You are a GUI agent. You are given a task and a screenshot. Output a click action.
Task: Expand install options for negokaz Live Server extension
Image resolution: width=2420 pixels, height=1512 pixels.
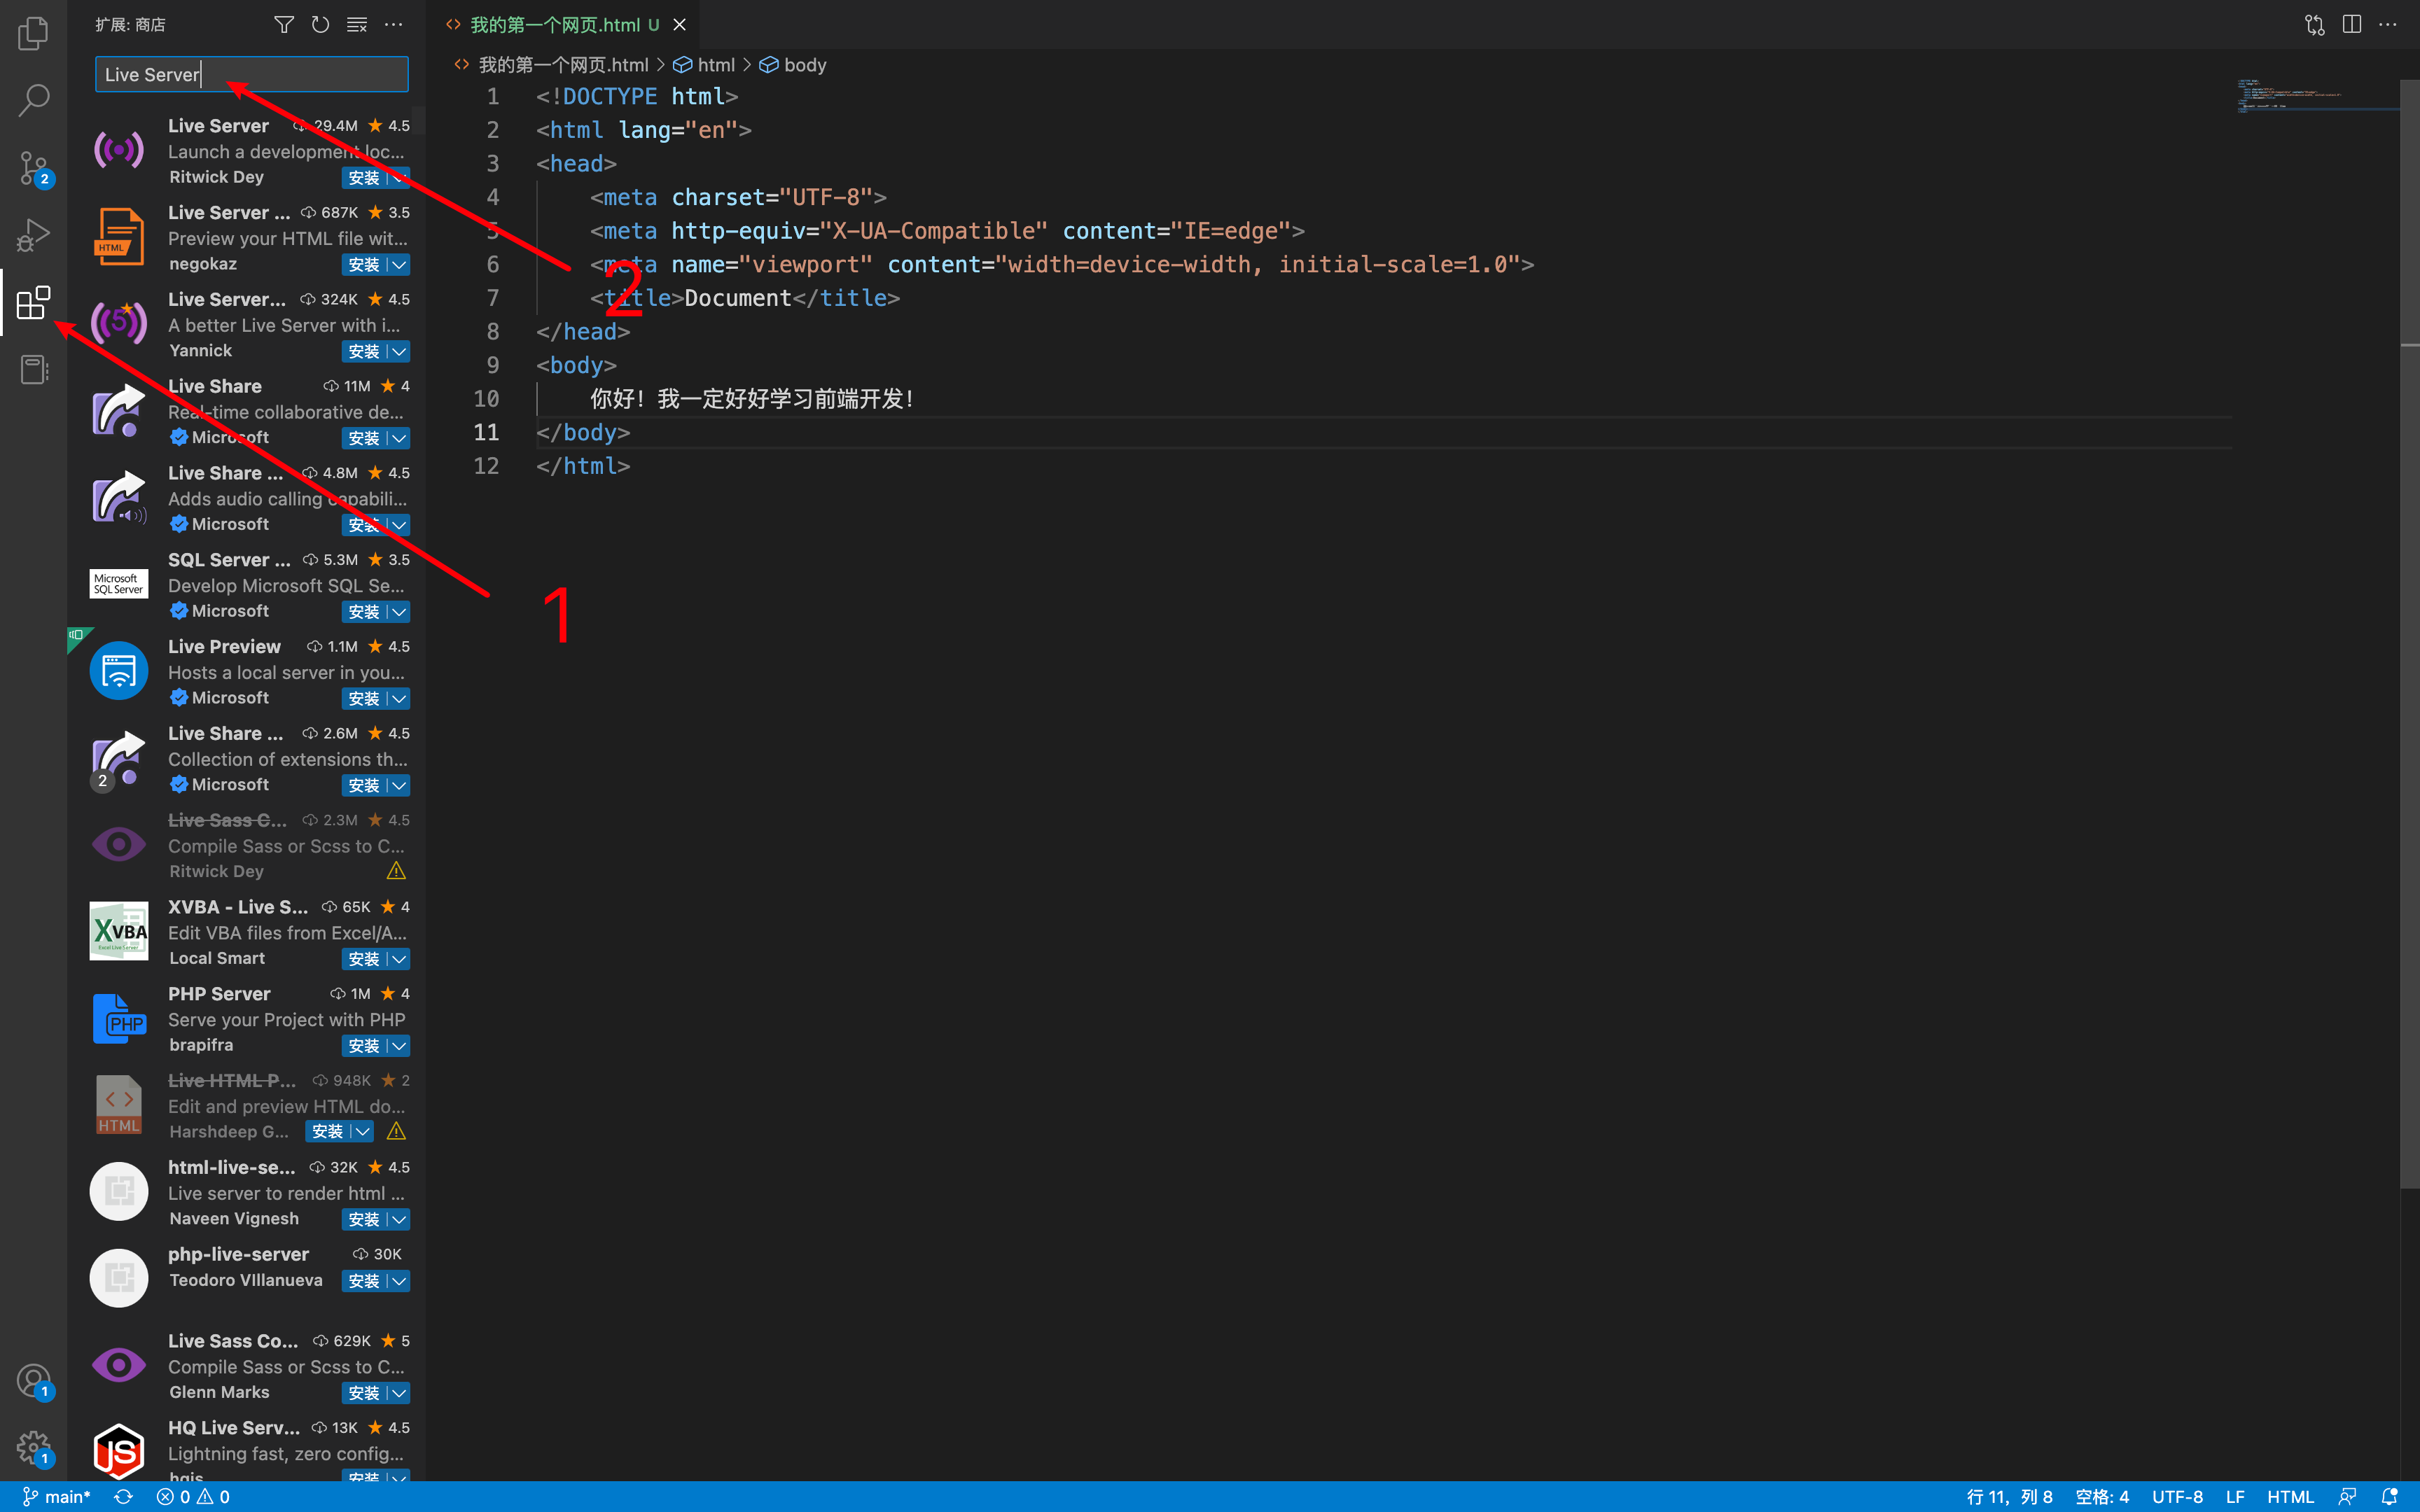[399, 265]
